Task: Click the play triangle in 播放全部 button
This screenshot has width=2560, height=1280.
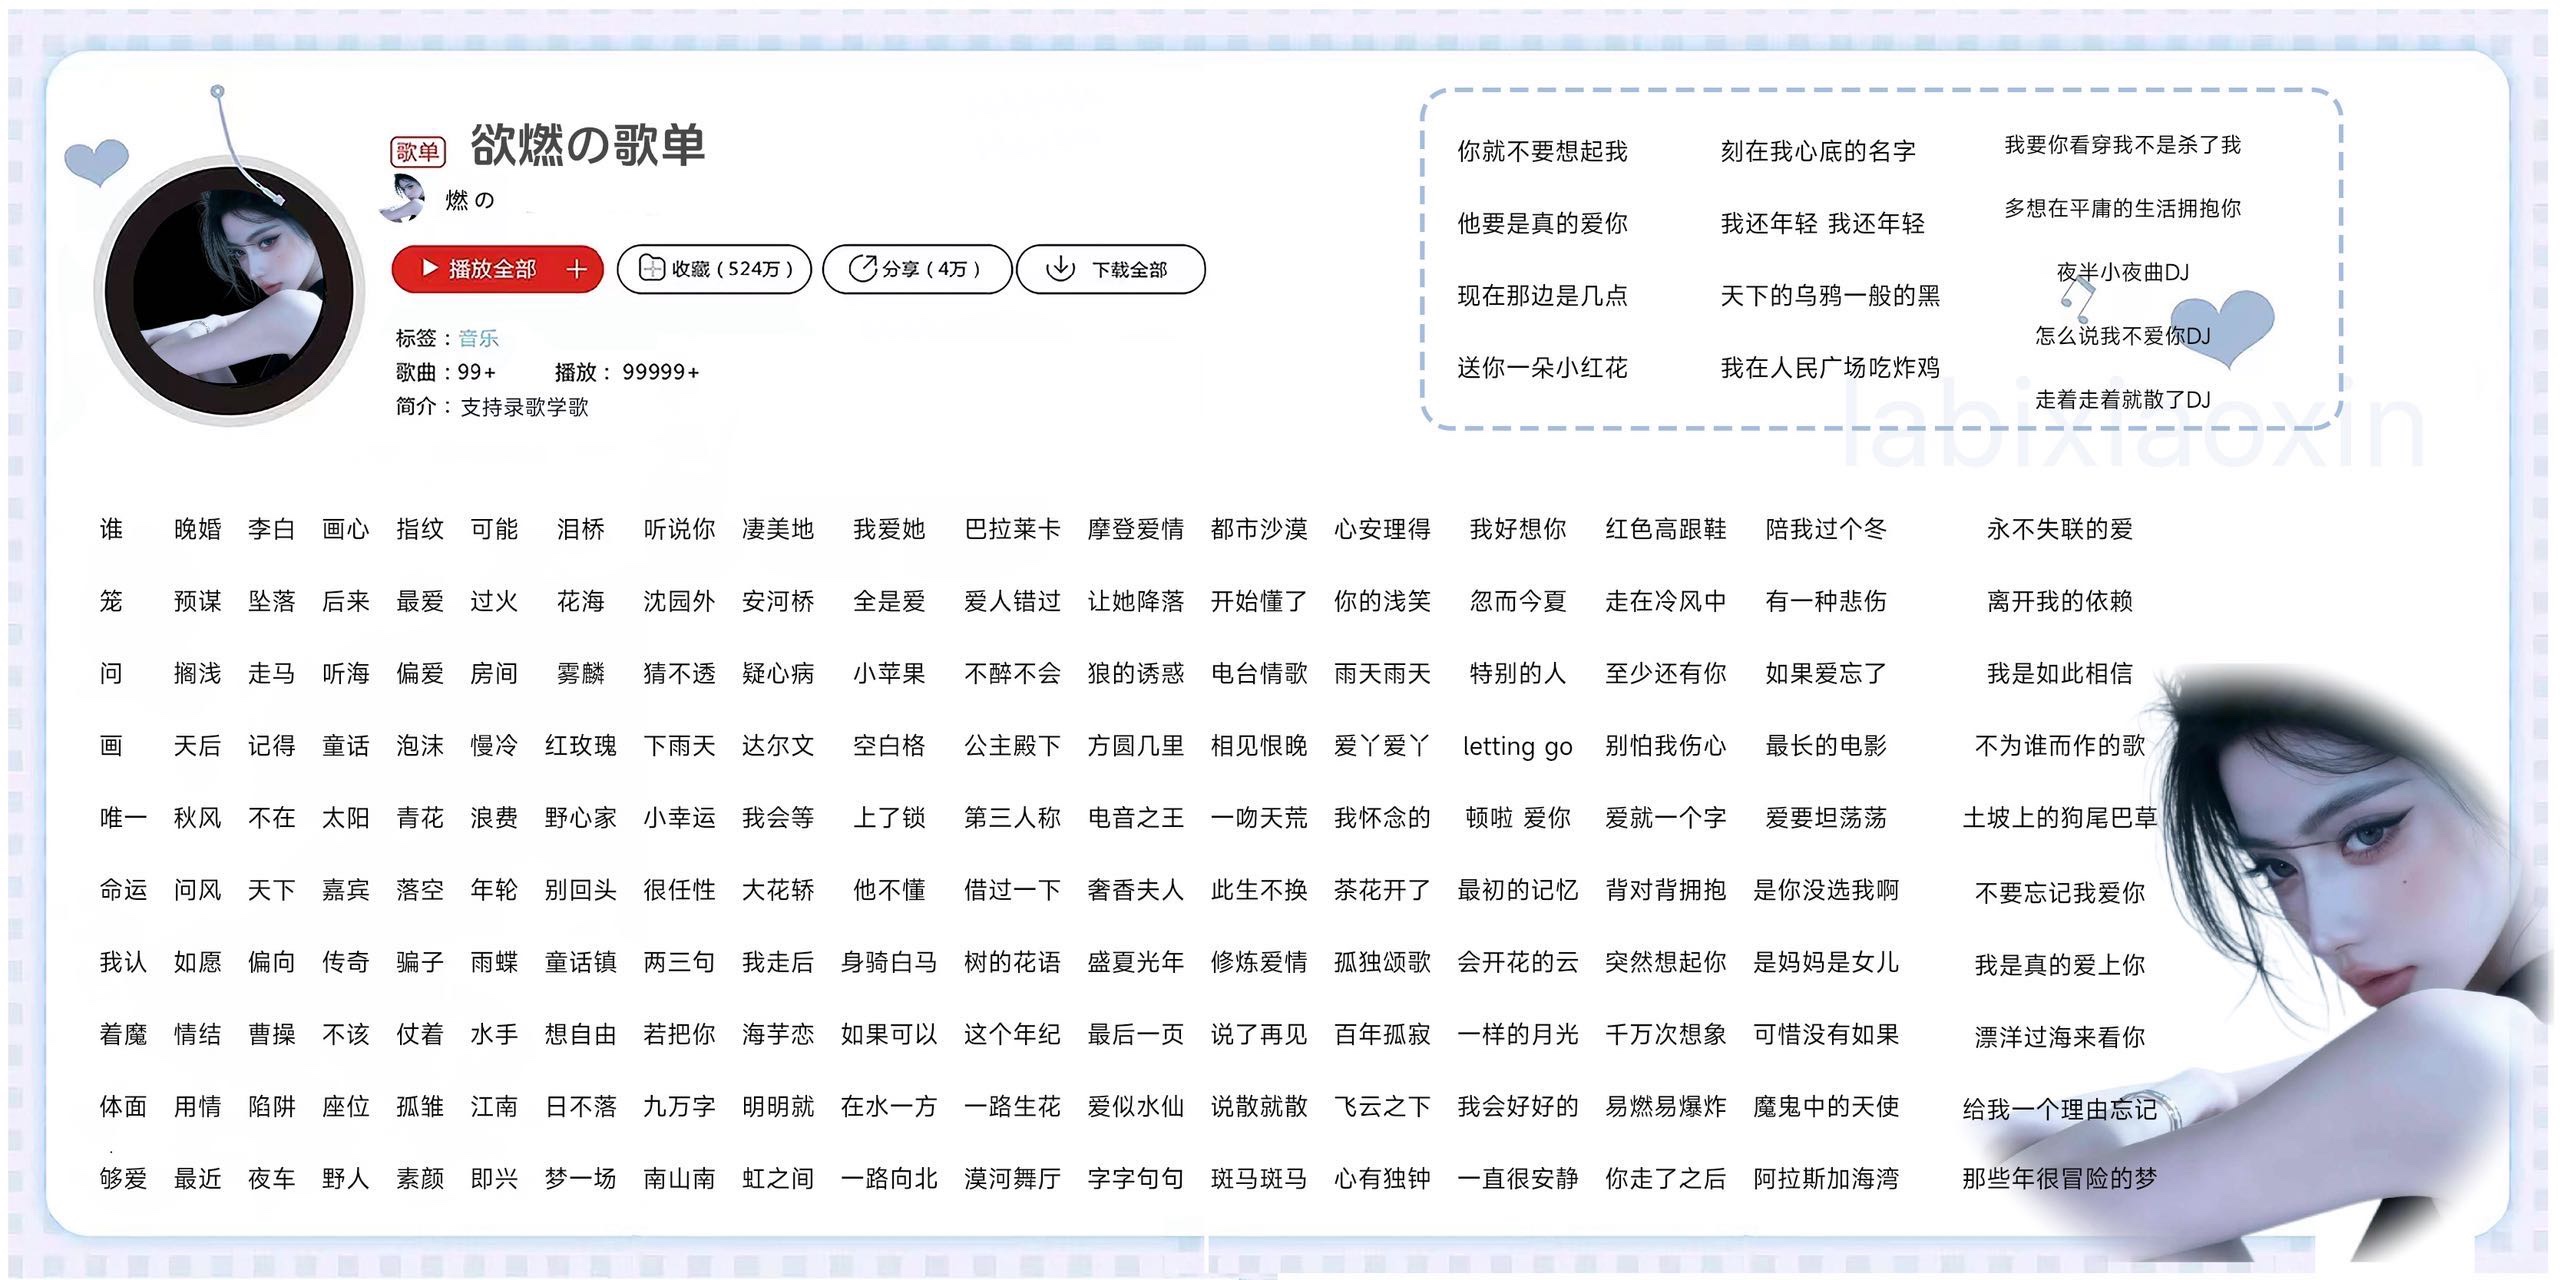Action: point(430,268)
